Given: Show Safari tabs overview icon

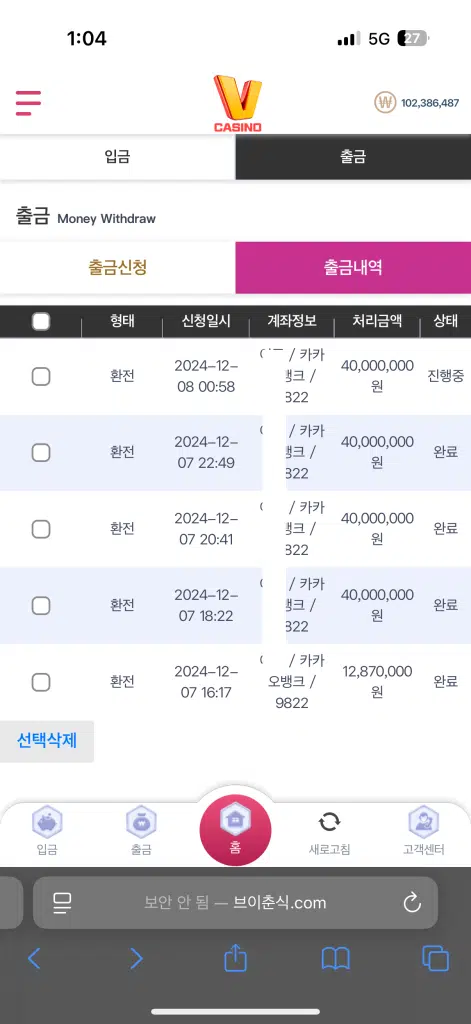Looking at the screenshot, I should click(436, 959).
